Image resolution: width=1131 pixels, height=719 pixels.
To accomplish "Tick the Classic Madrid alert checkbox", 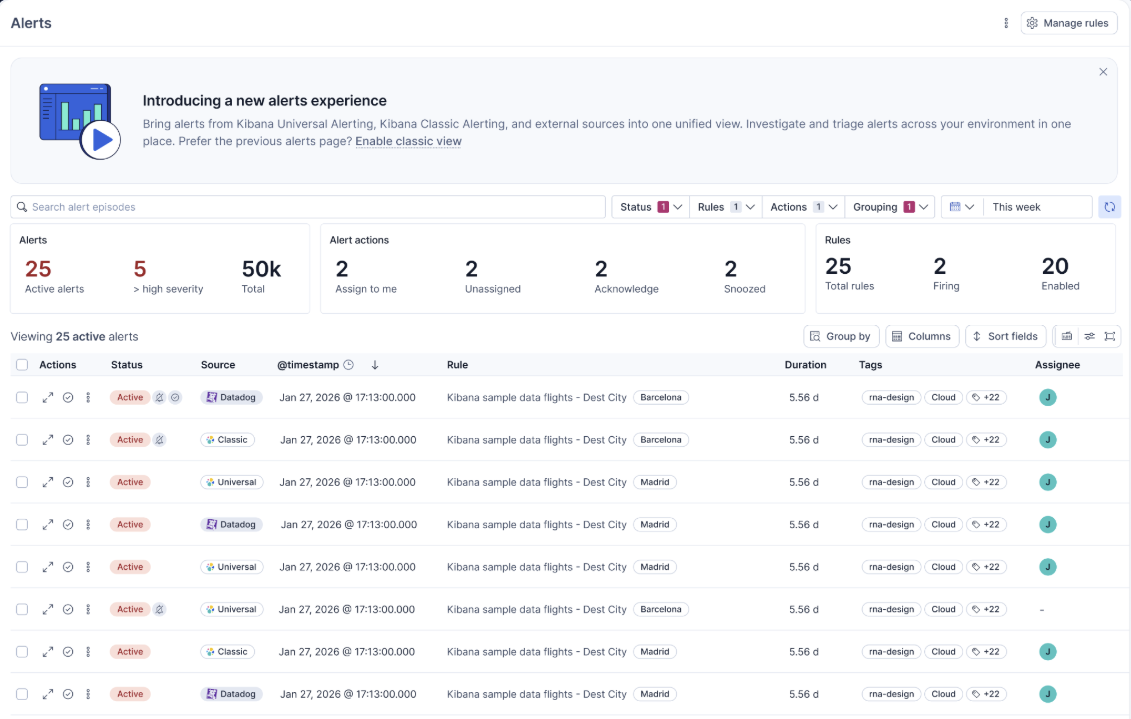I will [x=22, y=652].
